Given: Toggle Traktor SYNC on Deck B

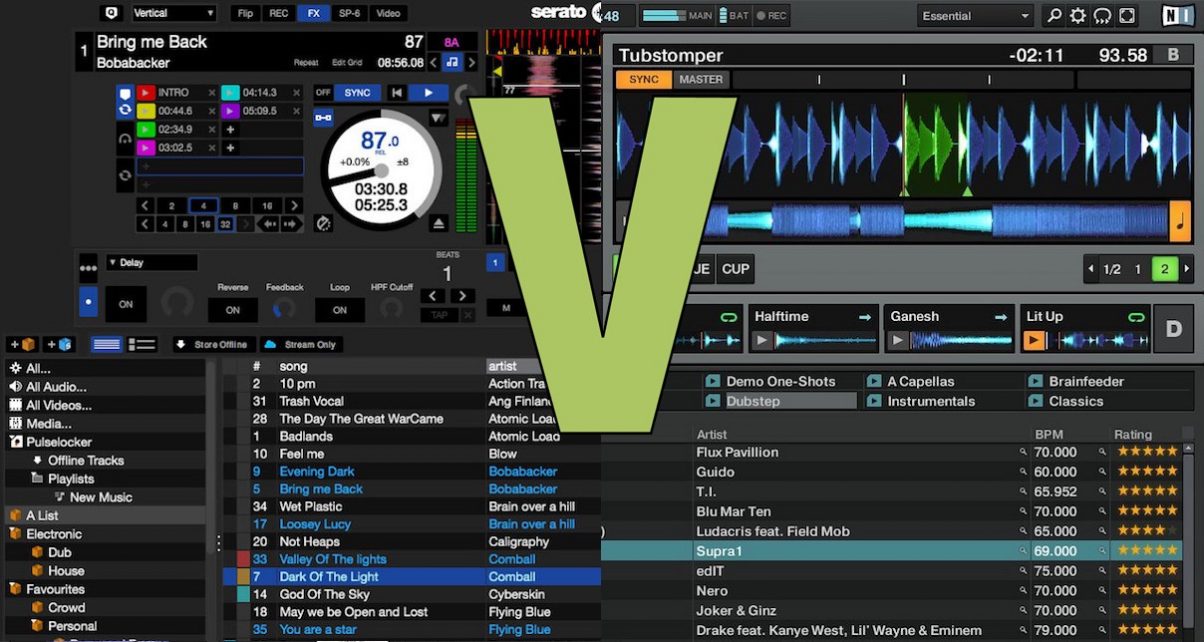Looking at the screenshot, I should click(644, 80).
